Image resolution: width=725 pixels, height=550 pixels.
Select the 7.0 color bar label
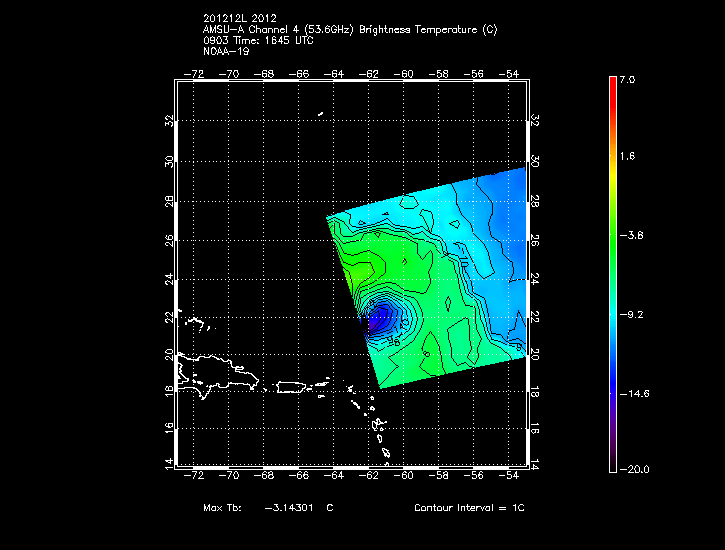(x=626, y=78)
